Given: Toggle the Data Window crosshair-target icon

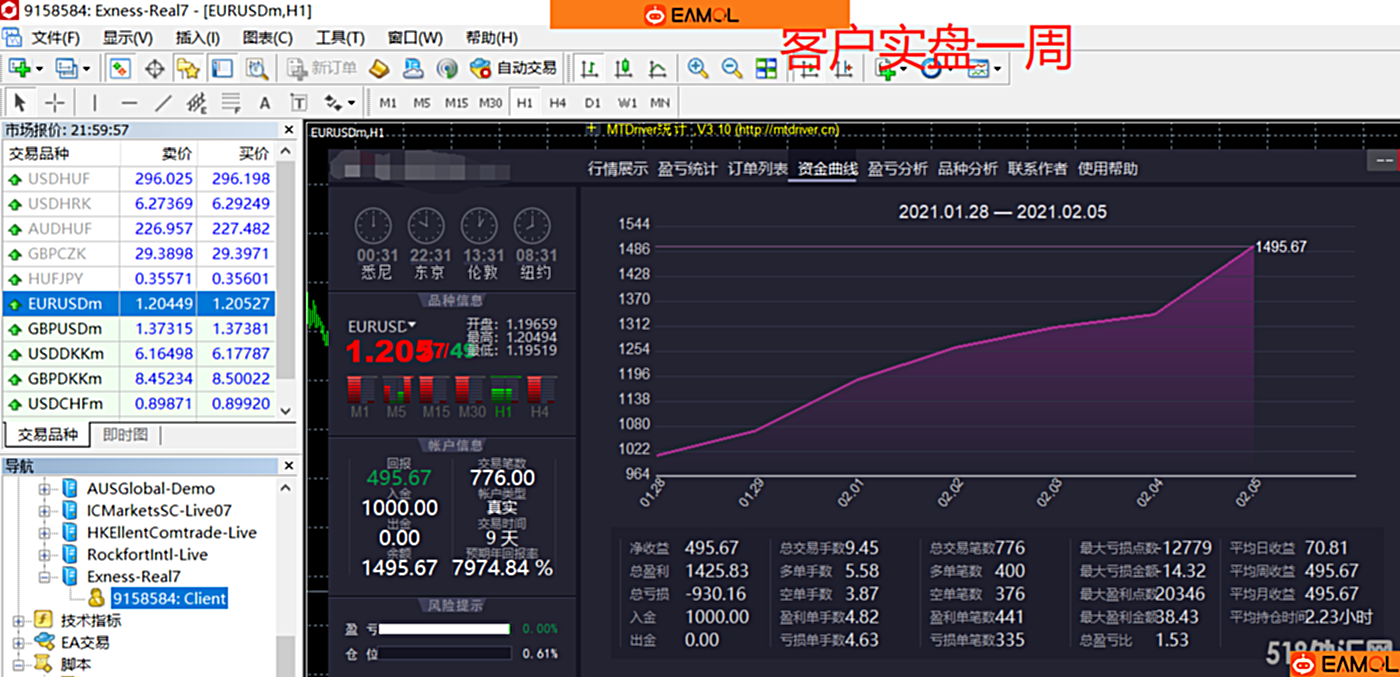Looking at the screenshot, I should pos(155,68).
